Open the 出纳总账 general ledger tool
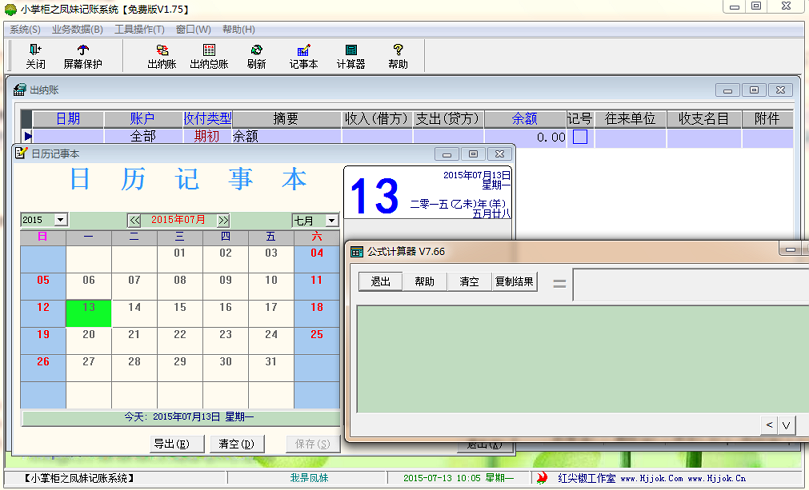The image size is (809, 490). [209, 56]
